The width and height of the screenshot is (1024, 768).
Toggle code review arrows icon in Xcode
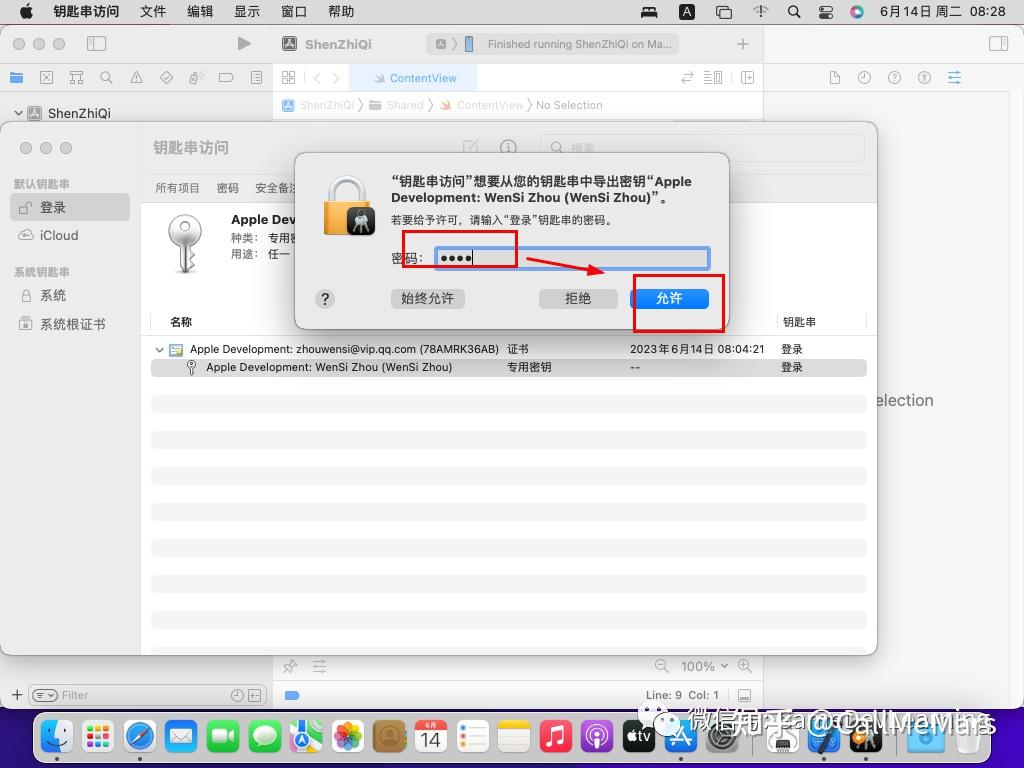click(x=687, y=78)
